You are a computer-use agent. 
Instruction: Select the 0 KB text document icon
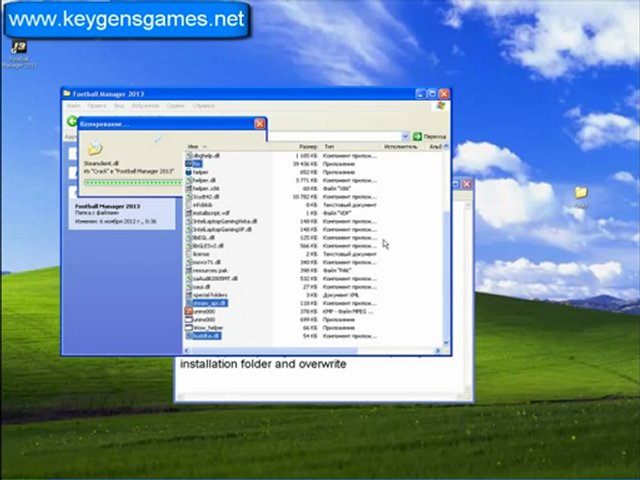point(189,205)
